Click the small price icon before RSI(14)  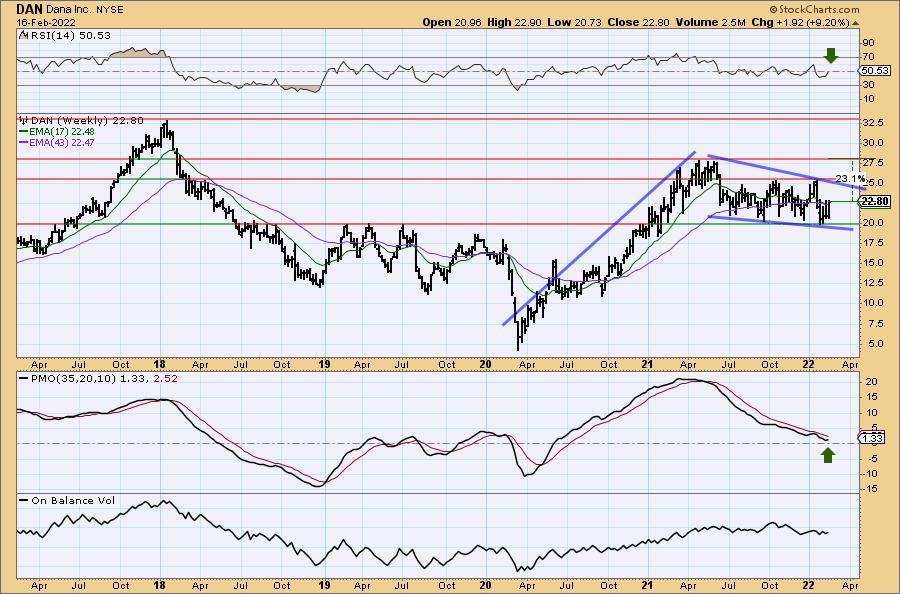point(23,36)
